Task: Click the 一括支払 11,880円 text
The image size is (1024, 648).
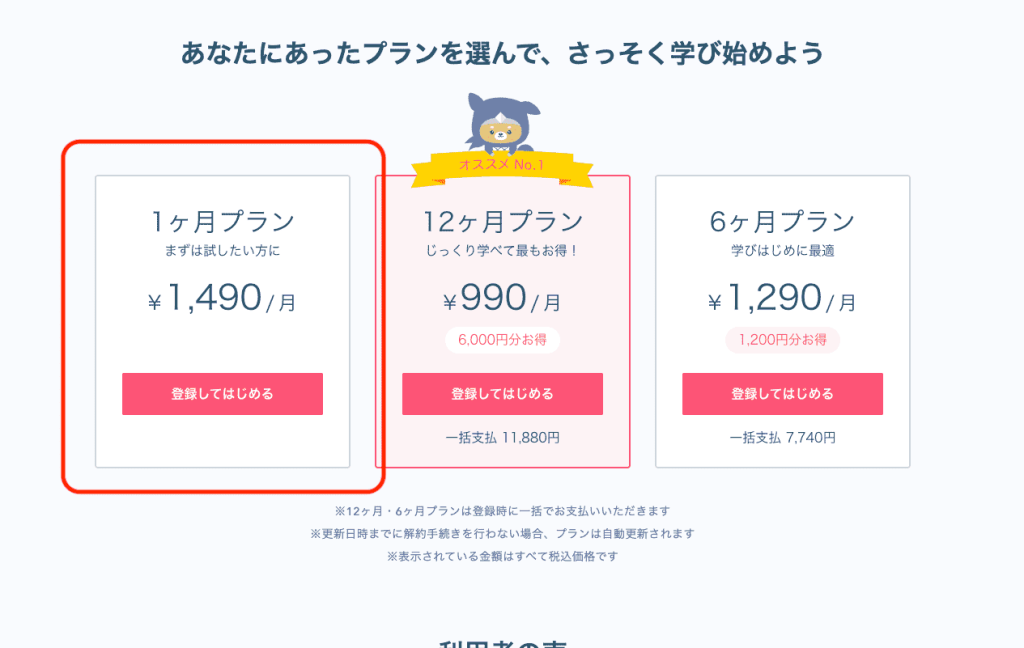Action: [502, 437]
